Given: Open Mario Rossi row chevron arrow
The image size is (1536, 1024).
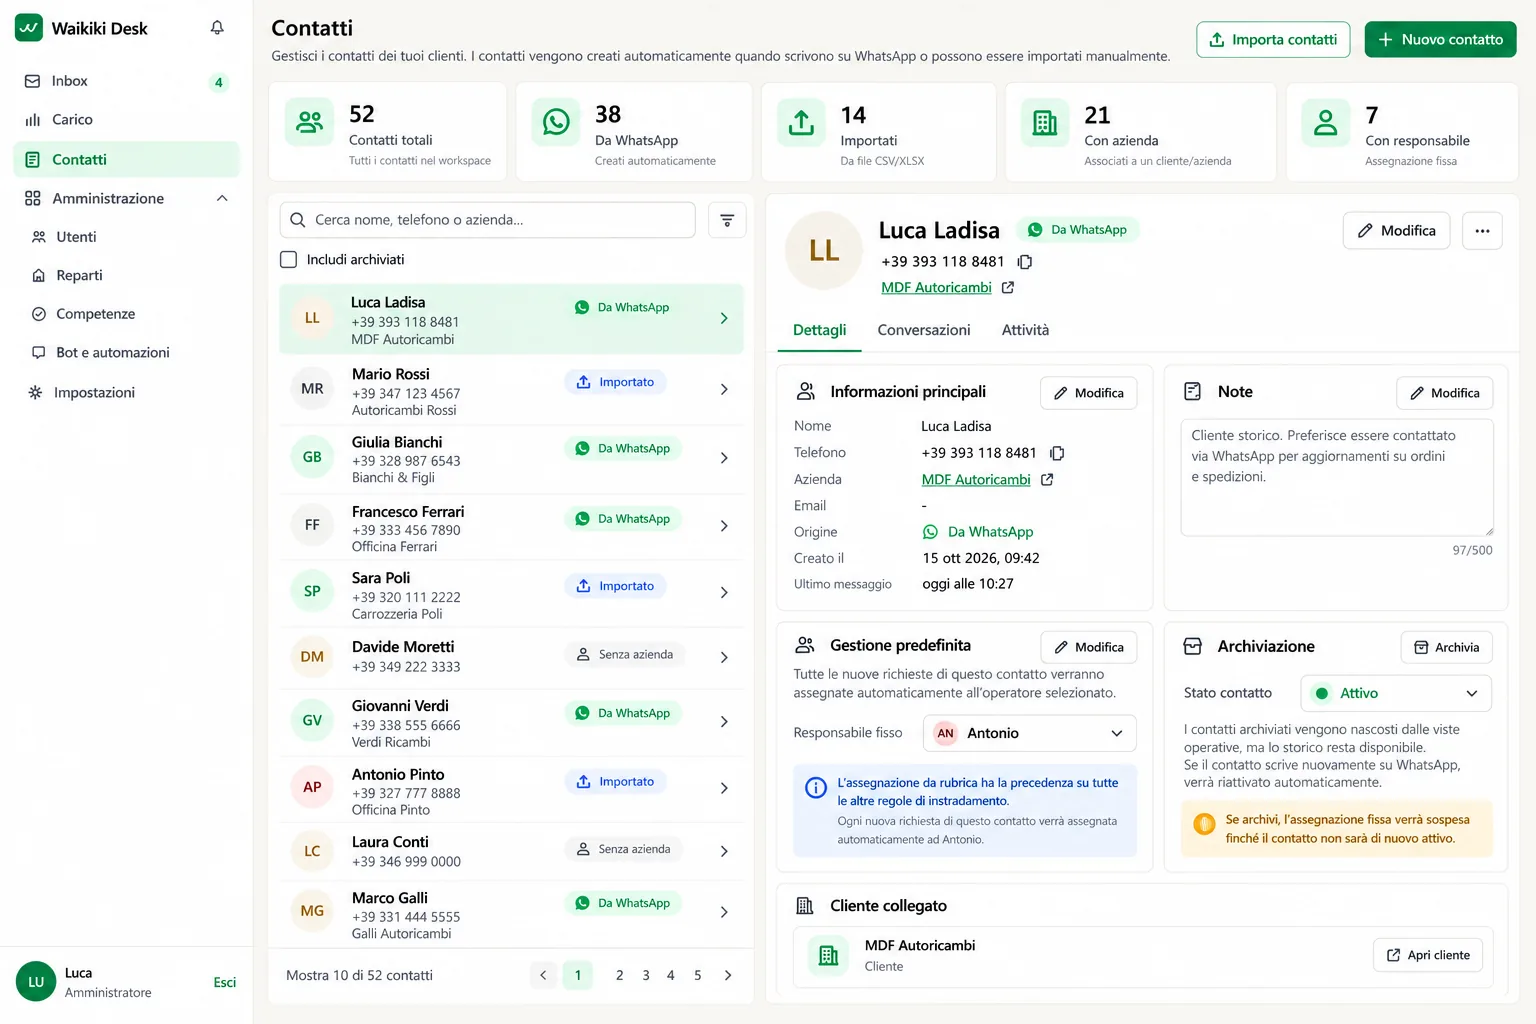Looking at the screenshot, I should pos(724,389).
